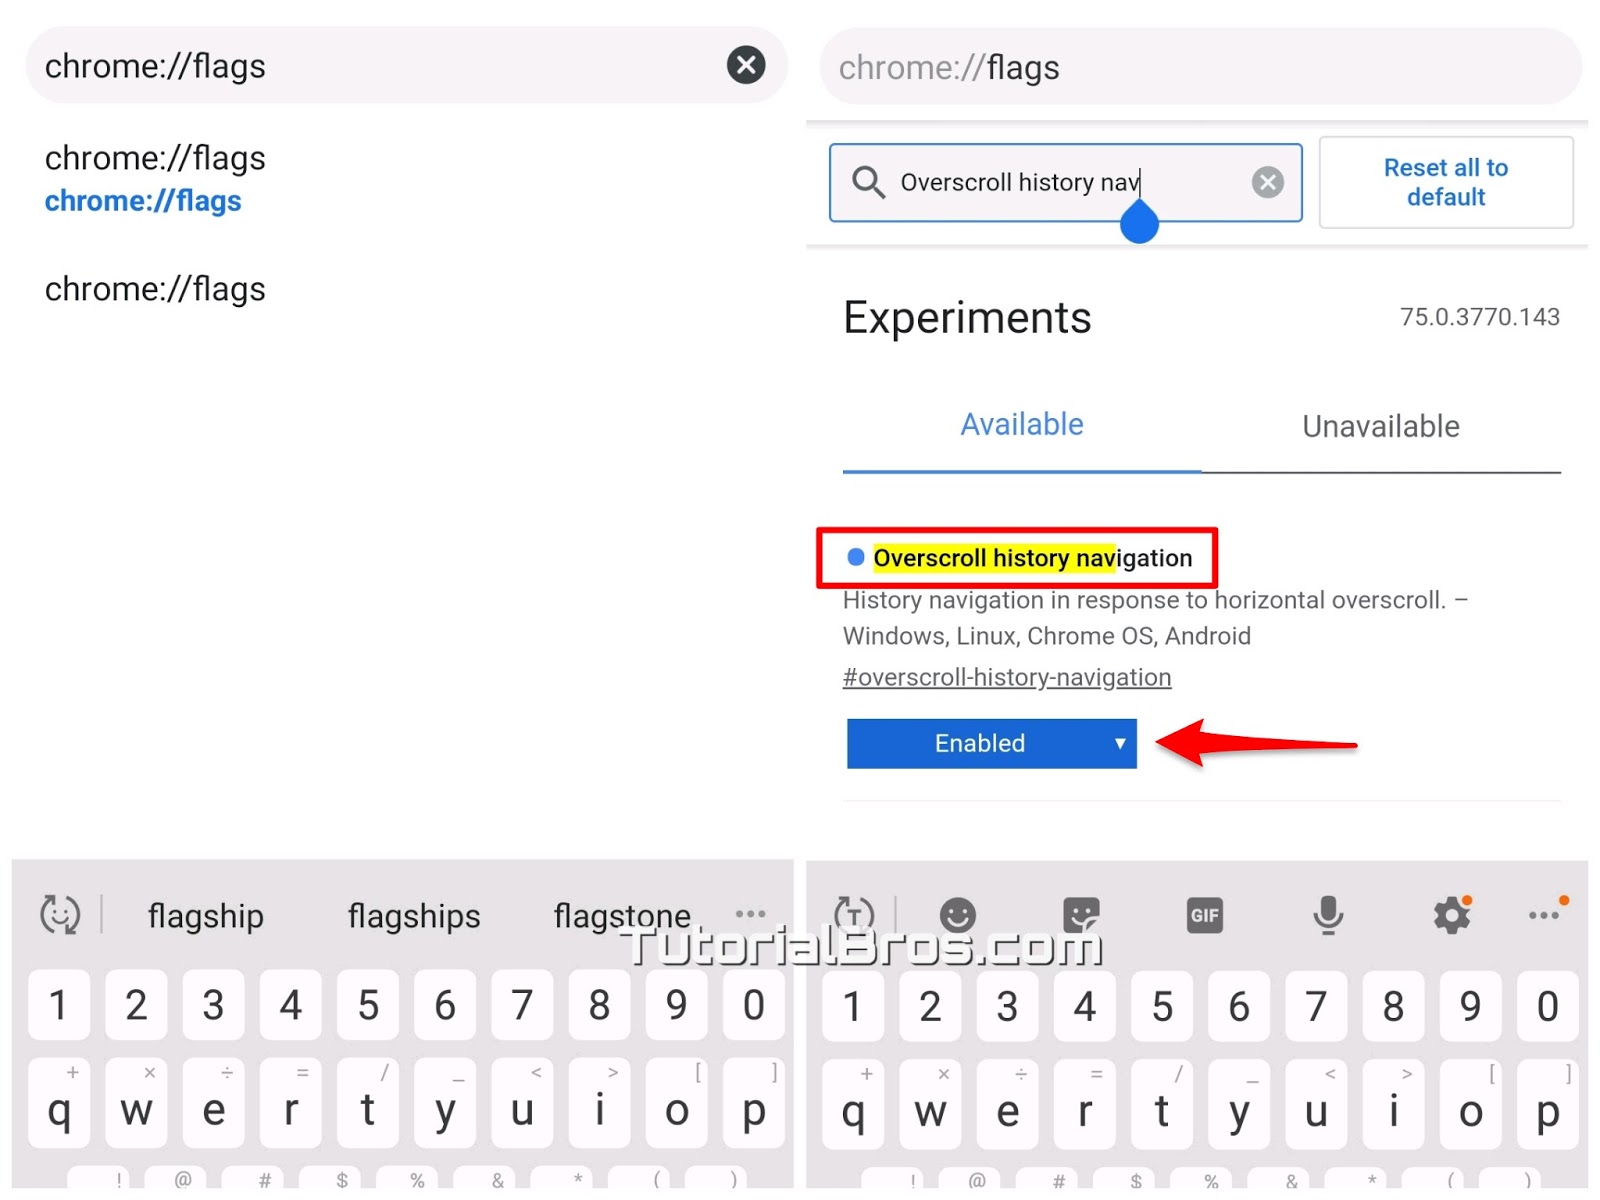
Task: Tap key 7 on left keyboard
Action: 522,1005
